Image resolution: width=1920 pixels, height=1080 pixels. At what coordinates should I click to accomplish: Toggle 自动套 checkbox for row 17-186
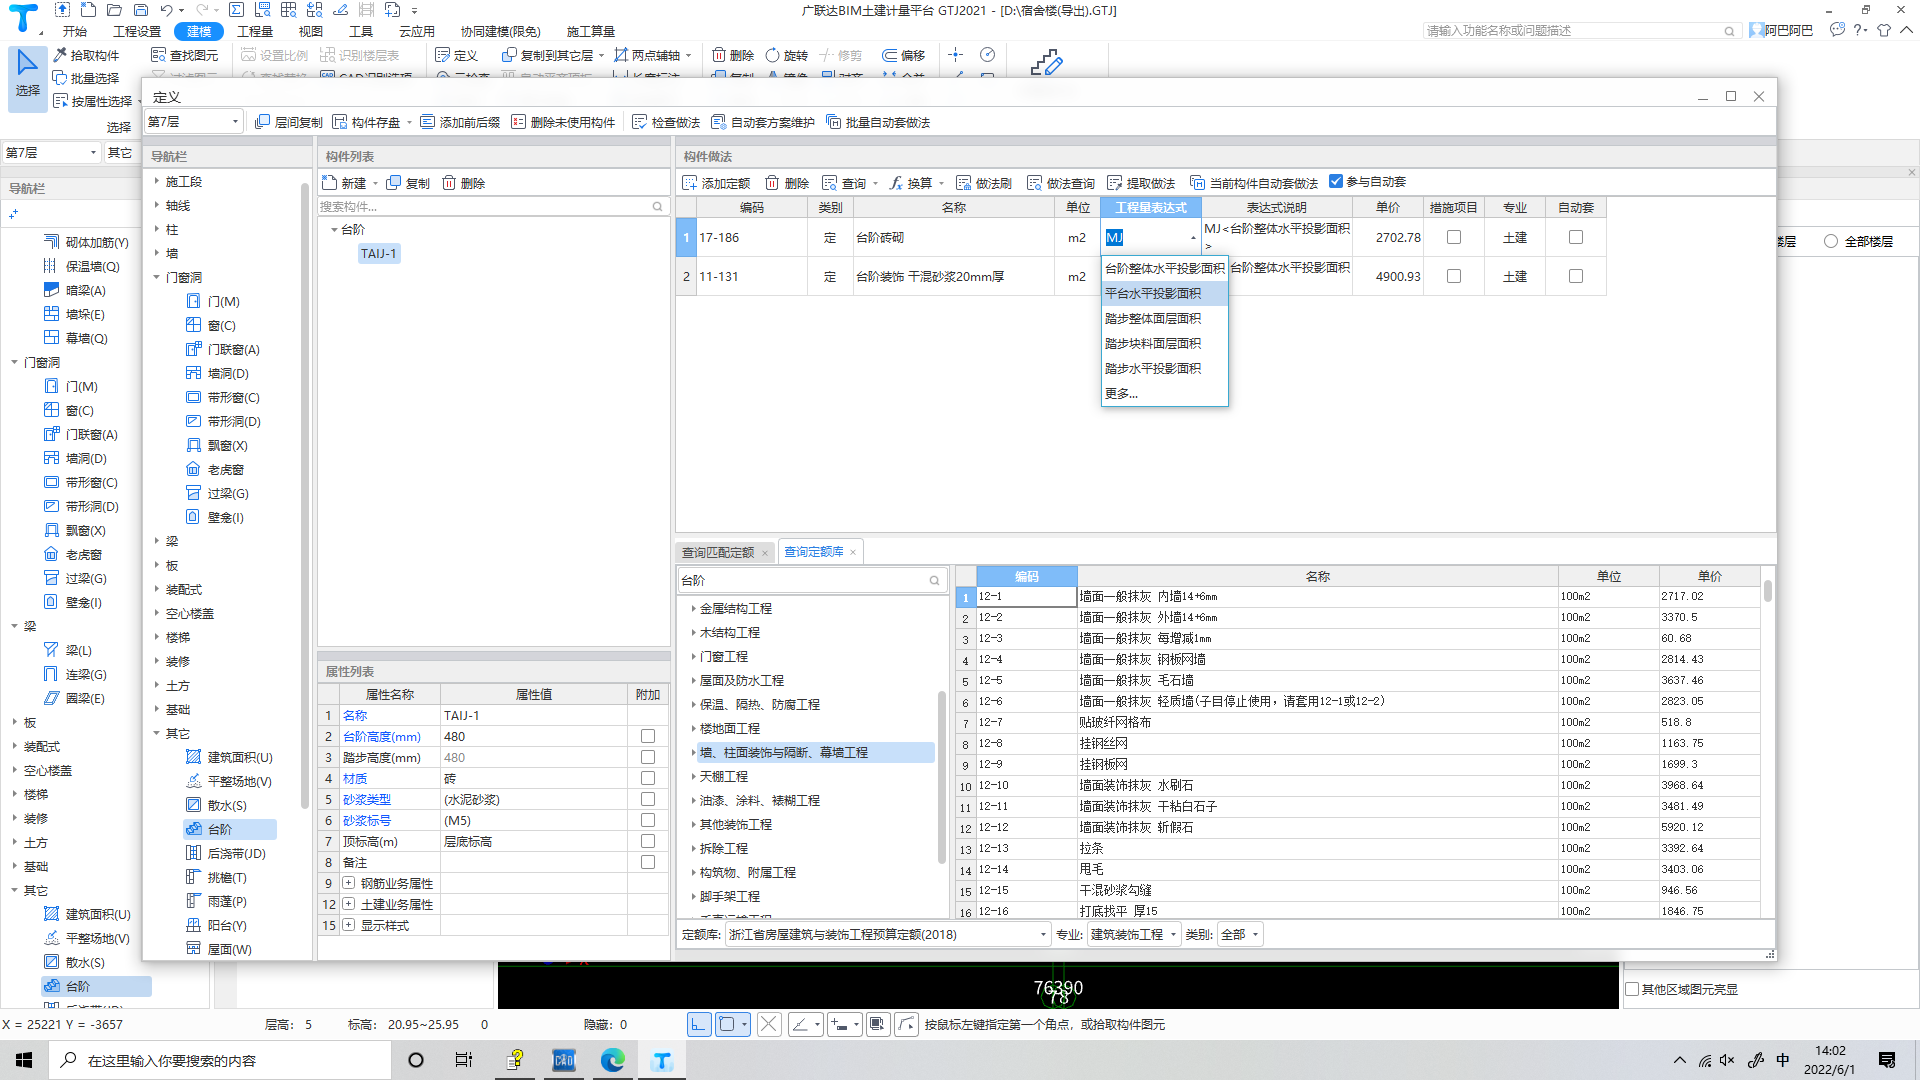[1576, 237]
